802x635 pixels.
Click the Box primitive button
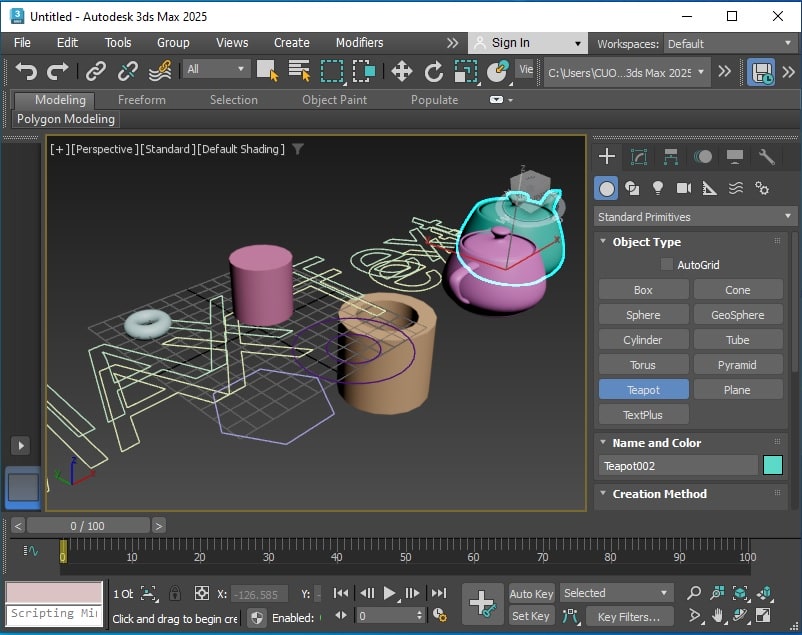point(643,290)
